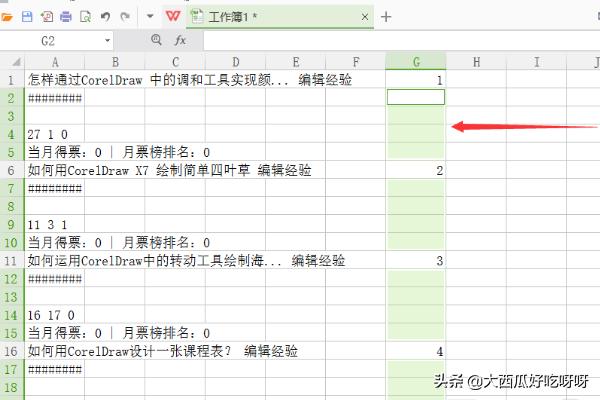Click the open folder icon
Image resolution: width=600 pixels, height=400 pixels.
9,17
